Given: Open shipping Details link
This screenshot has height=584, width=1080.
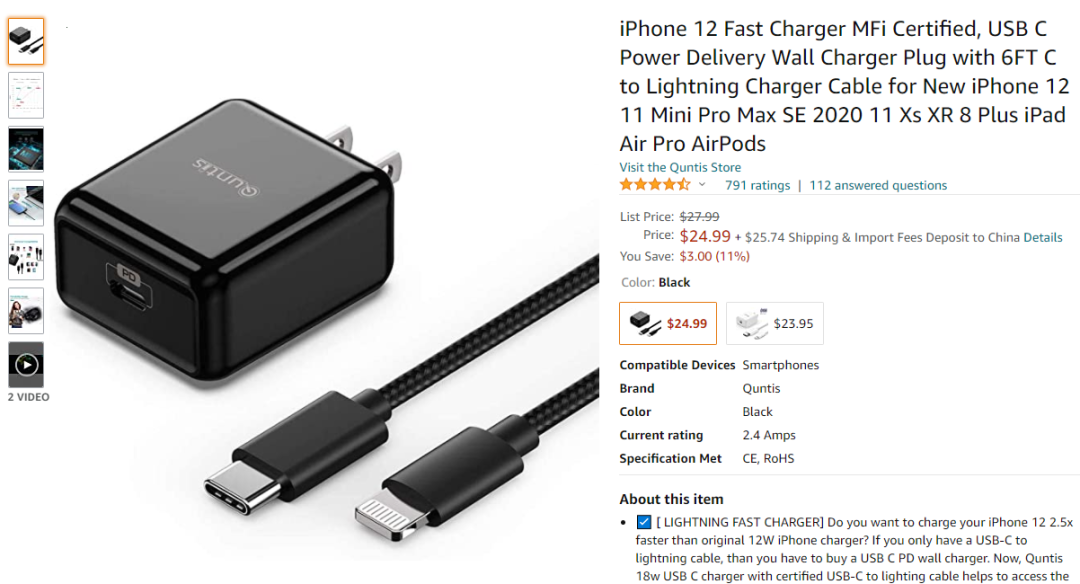Looking at the screenshot, I should pyautogui.click(x=1043, y=238).
